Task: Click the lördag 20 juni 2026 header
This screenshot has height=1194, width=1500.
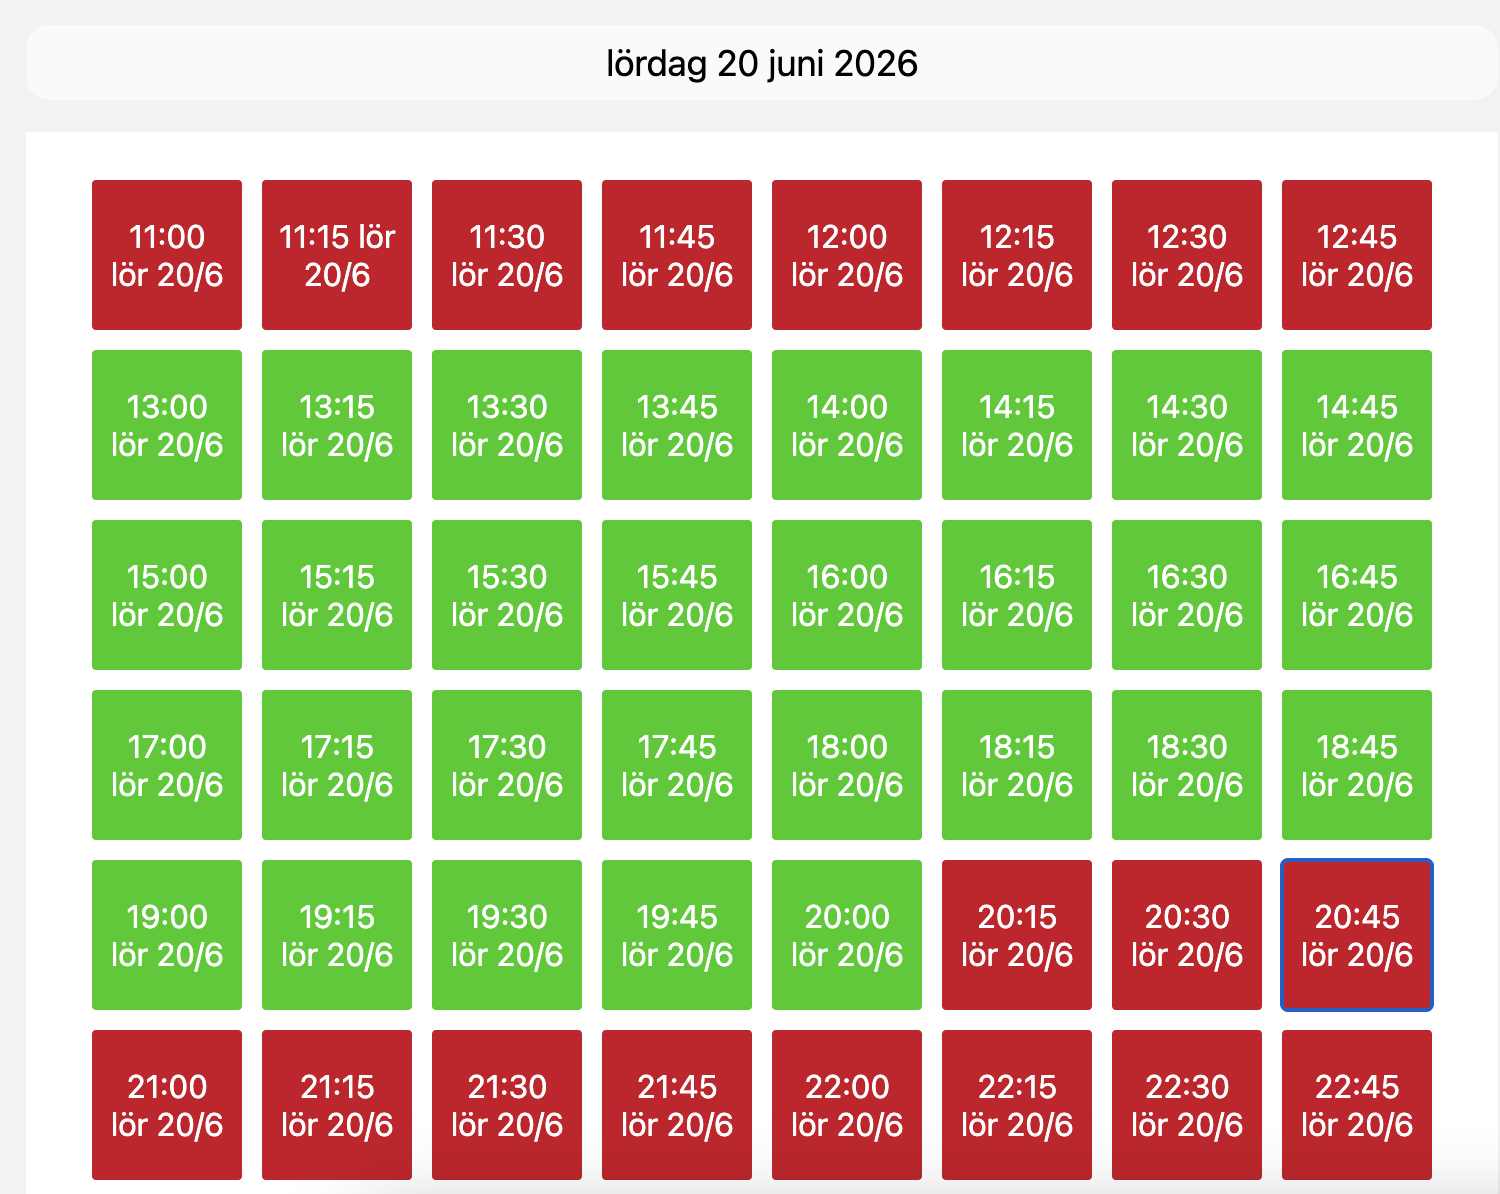Action: click(762, 63)
